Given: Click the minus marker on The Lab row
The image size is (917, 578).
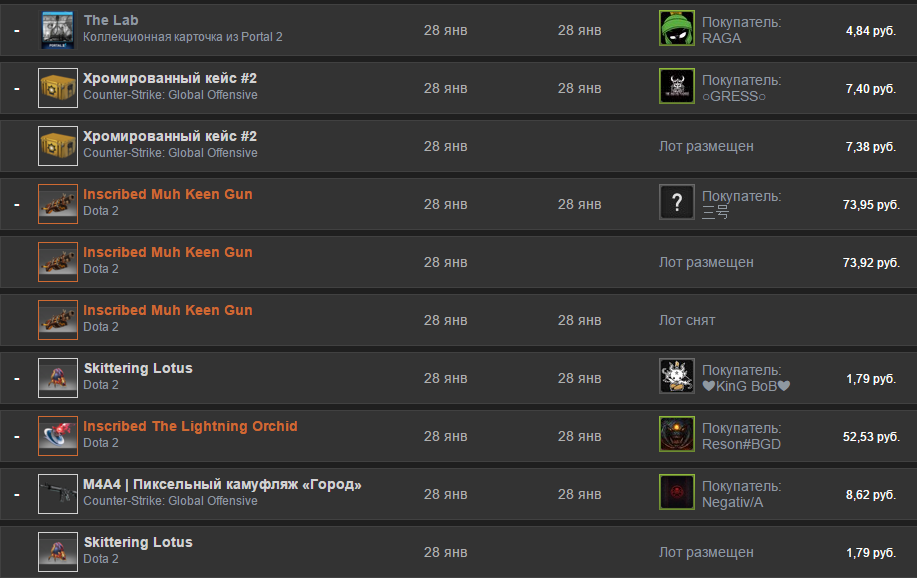Looking at the screenshot, I should point(17,30).
